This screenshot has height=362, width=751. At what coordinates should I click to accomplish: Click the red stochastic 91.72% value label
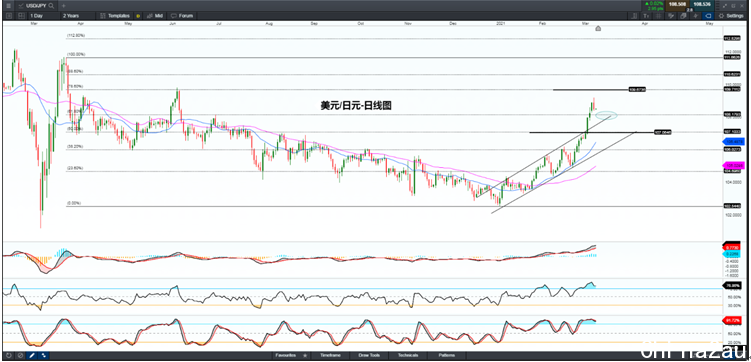click(x=733, y=319)
